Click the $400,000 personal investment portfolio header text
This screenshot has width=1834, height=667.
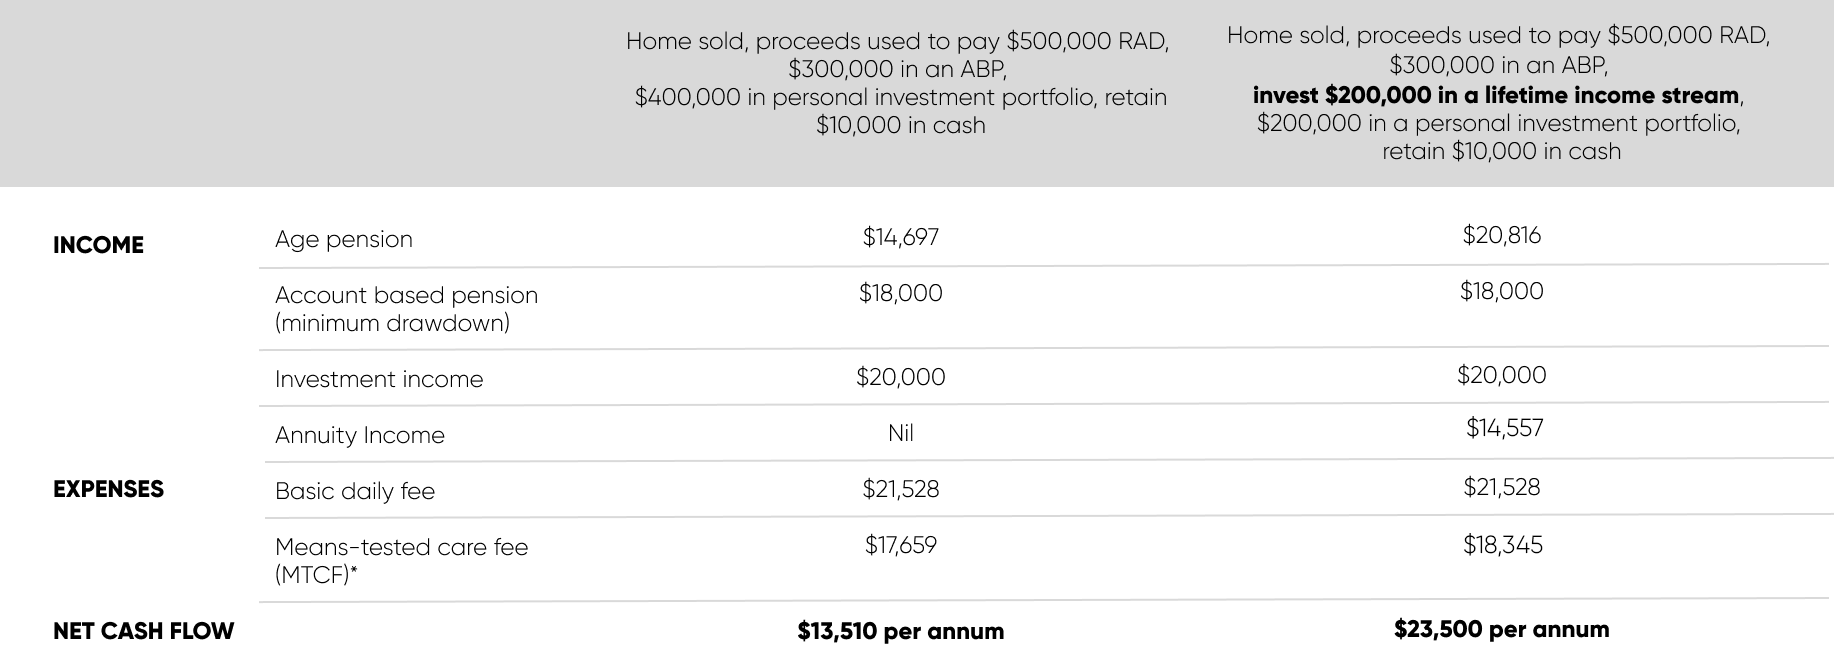(900, 98)
